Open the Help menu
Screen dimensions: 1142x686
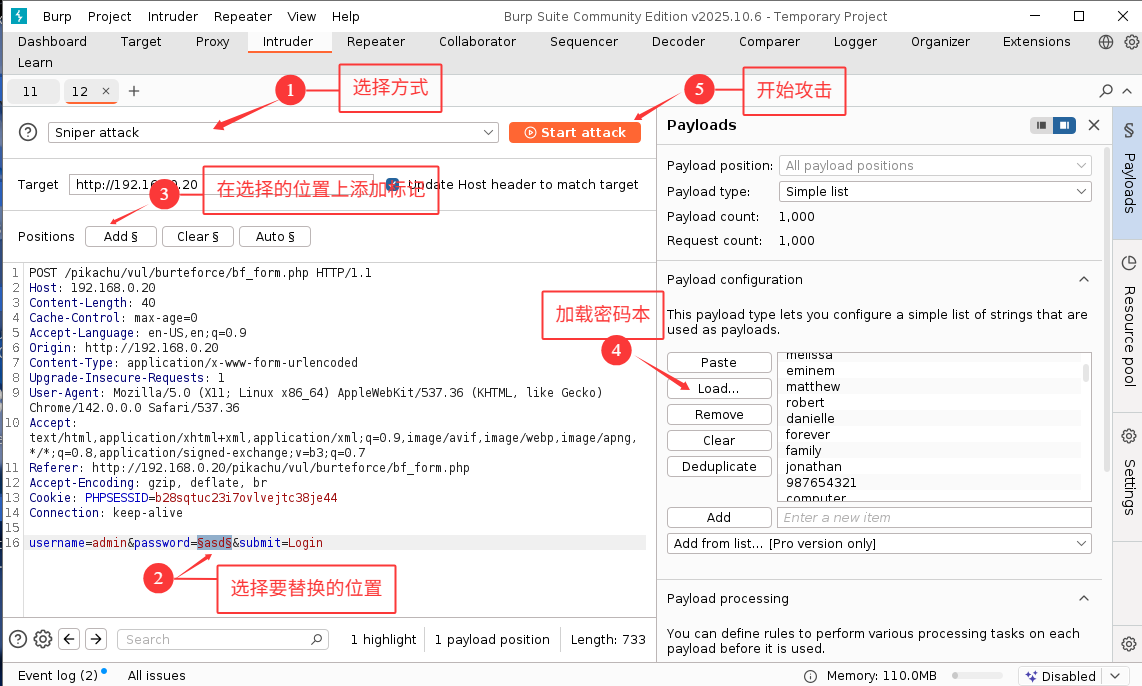point(346,16)
